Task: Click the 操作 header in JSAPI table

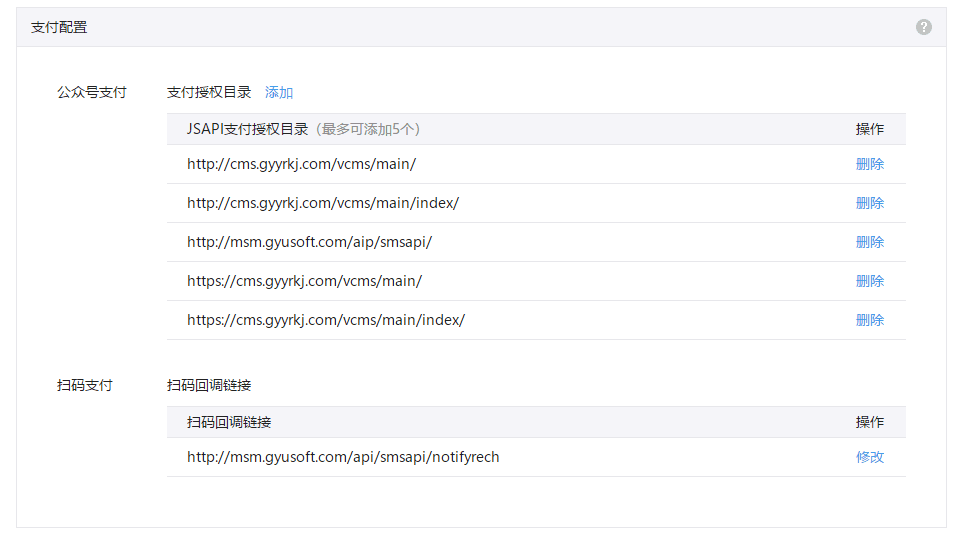Action: pos(870,129)
